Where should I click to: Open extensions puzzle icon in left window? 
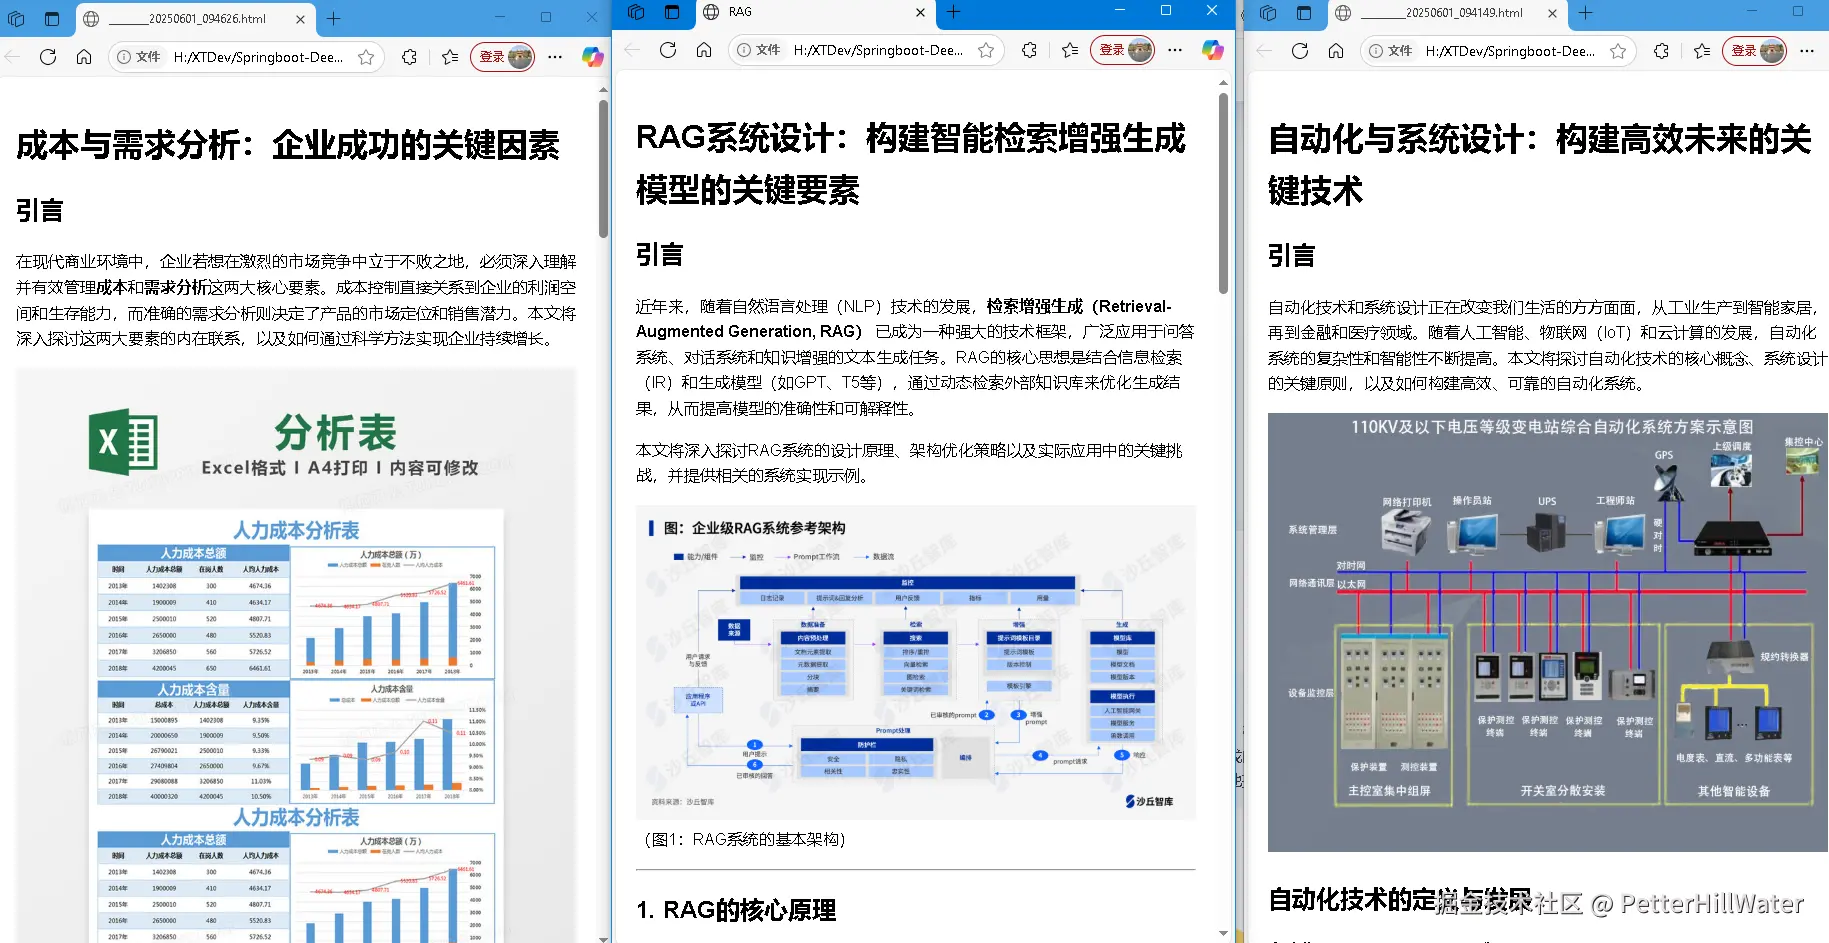point(409,57)
